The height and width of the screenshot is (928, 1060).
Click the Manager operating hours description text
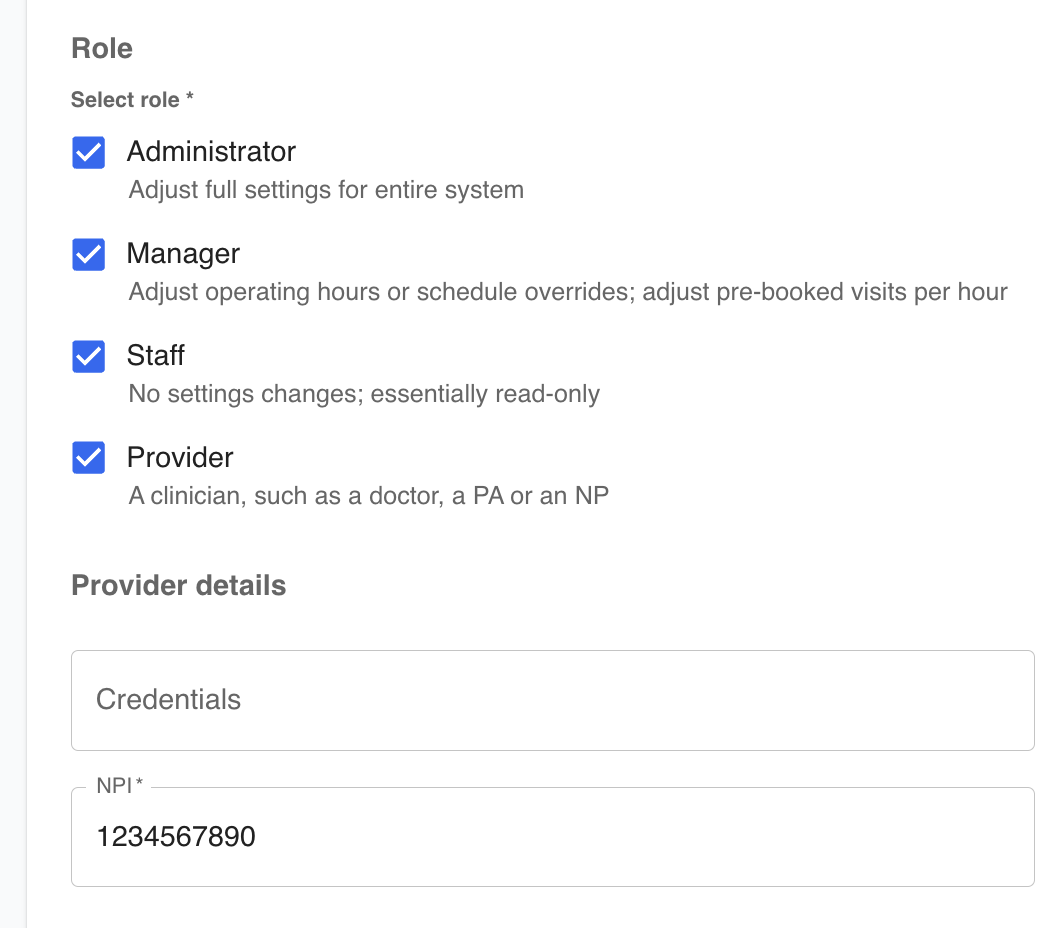568,292
